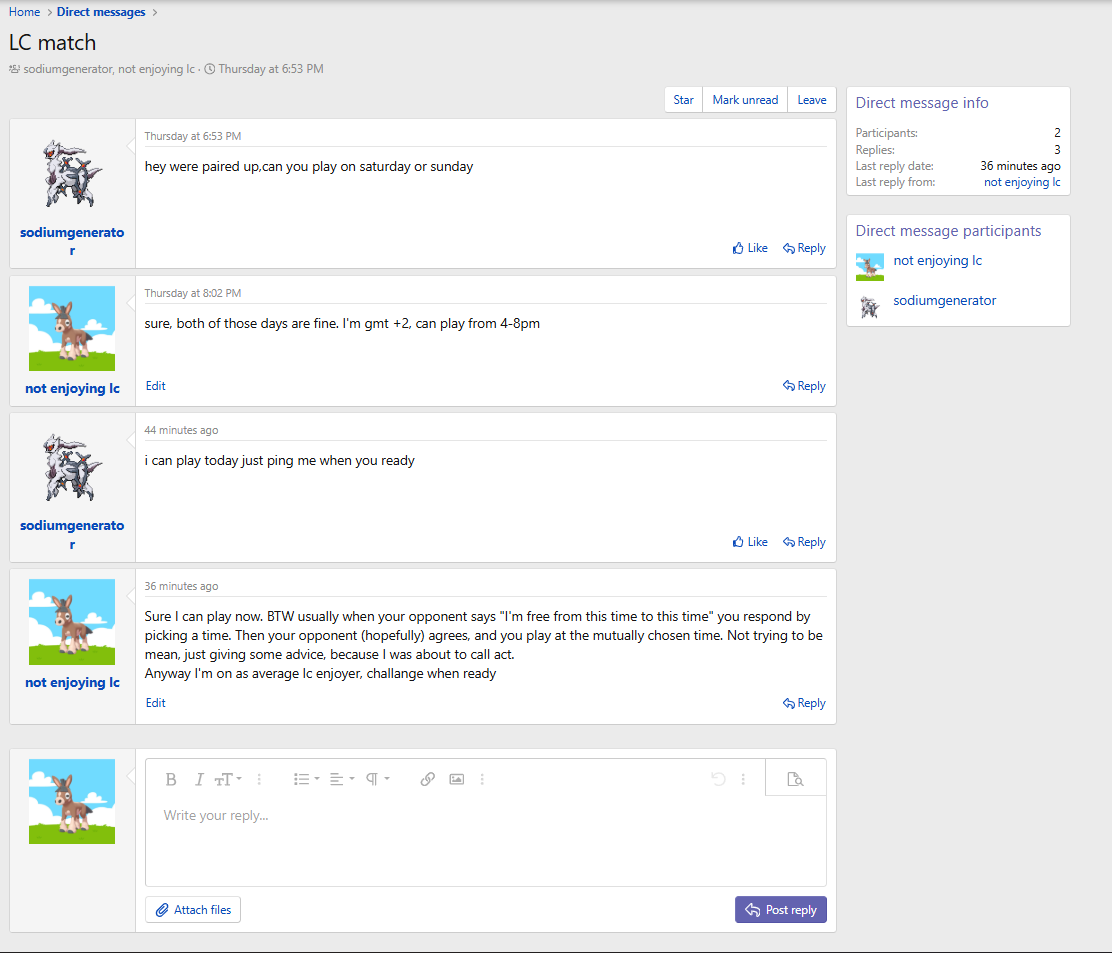Open the paragraph format dropdown
Viewport: 1112px width, 953px height.
[x=377, y=779]
